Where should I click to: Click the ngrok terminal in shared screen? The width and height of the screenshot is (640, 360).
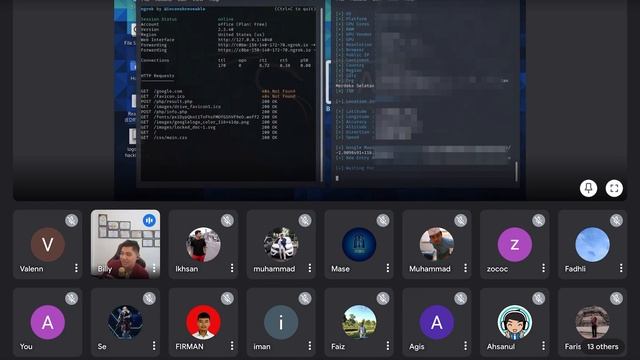[x=229, y=92]
